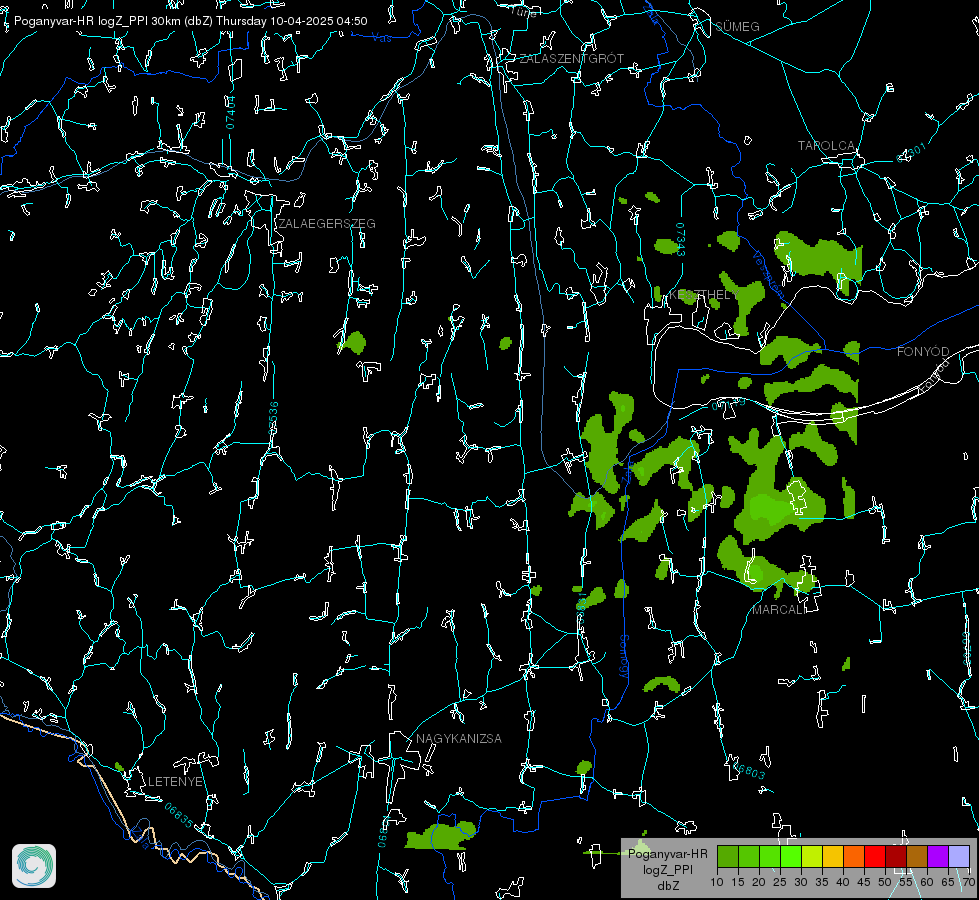Click the 10 value on legend scale

tap(717, 883)
